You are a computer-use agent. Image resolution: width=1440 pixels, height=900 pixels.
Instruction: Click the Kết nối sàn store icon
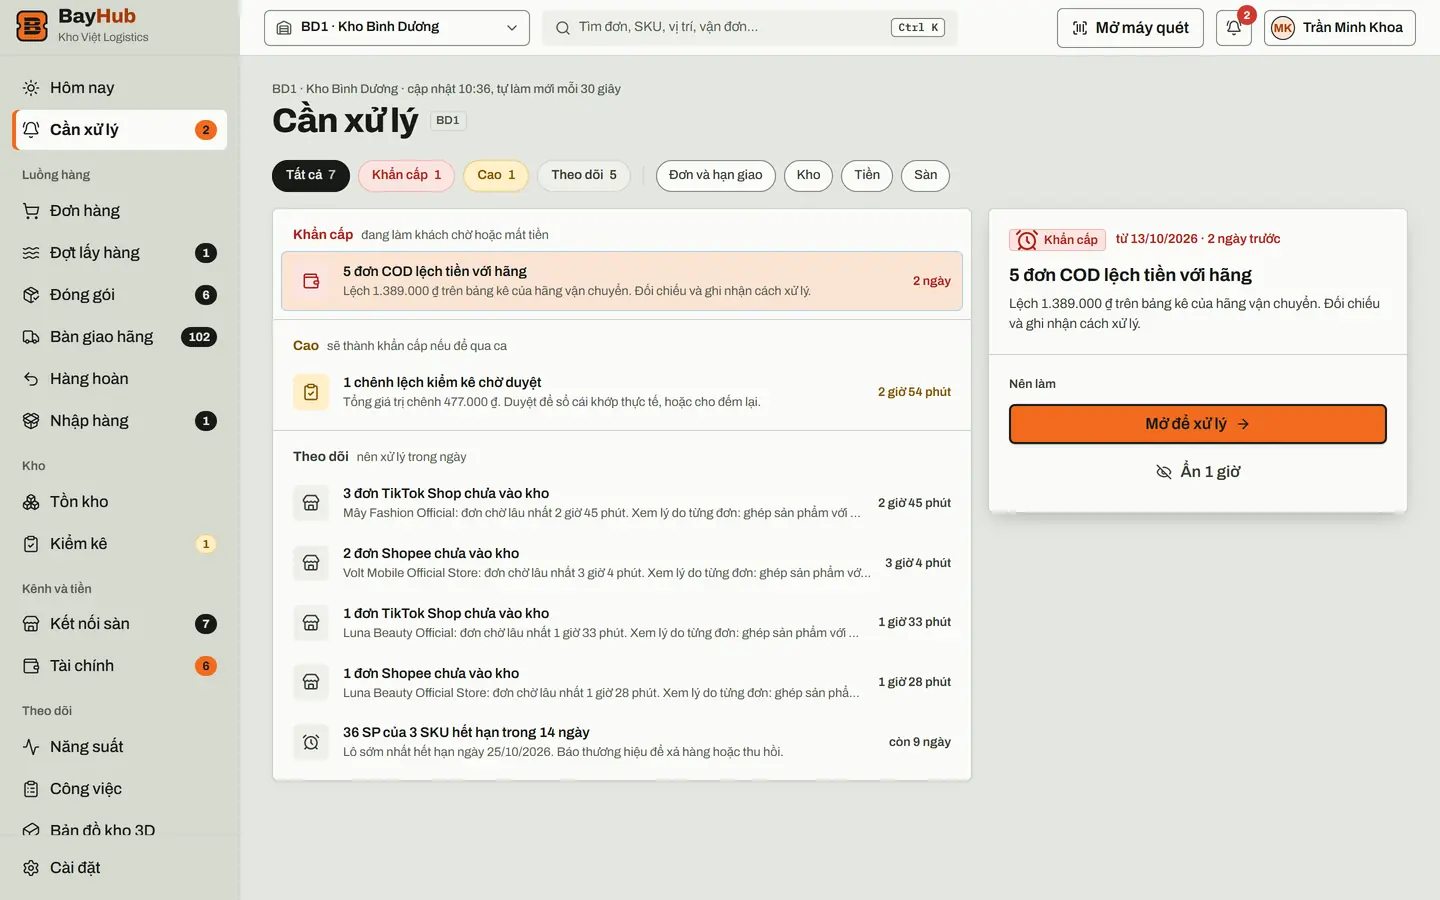31,624
